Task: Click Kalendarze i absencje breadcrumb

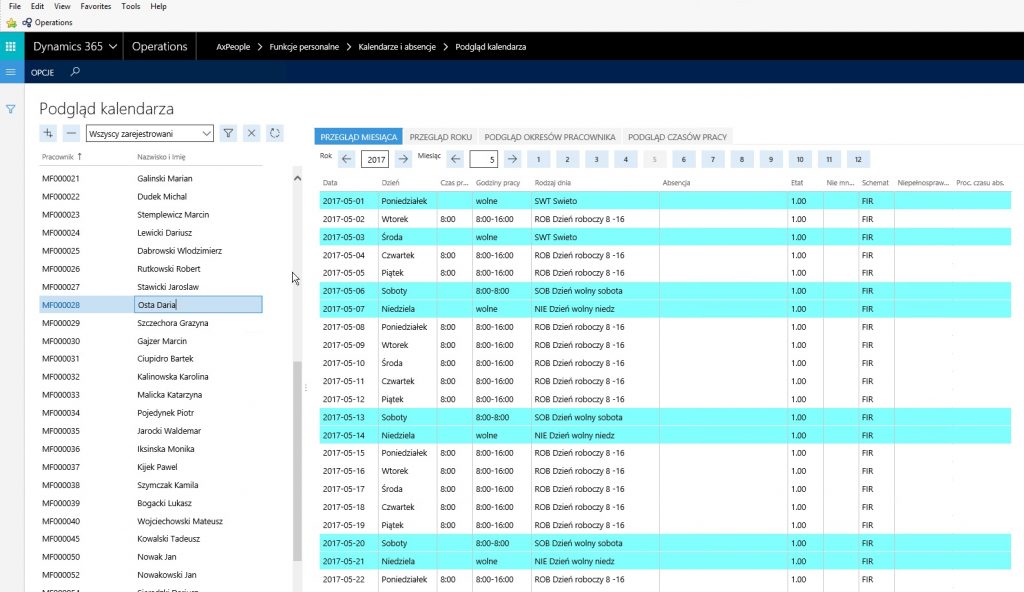Action: pos(397,46)
